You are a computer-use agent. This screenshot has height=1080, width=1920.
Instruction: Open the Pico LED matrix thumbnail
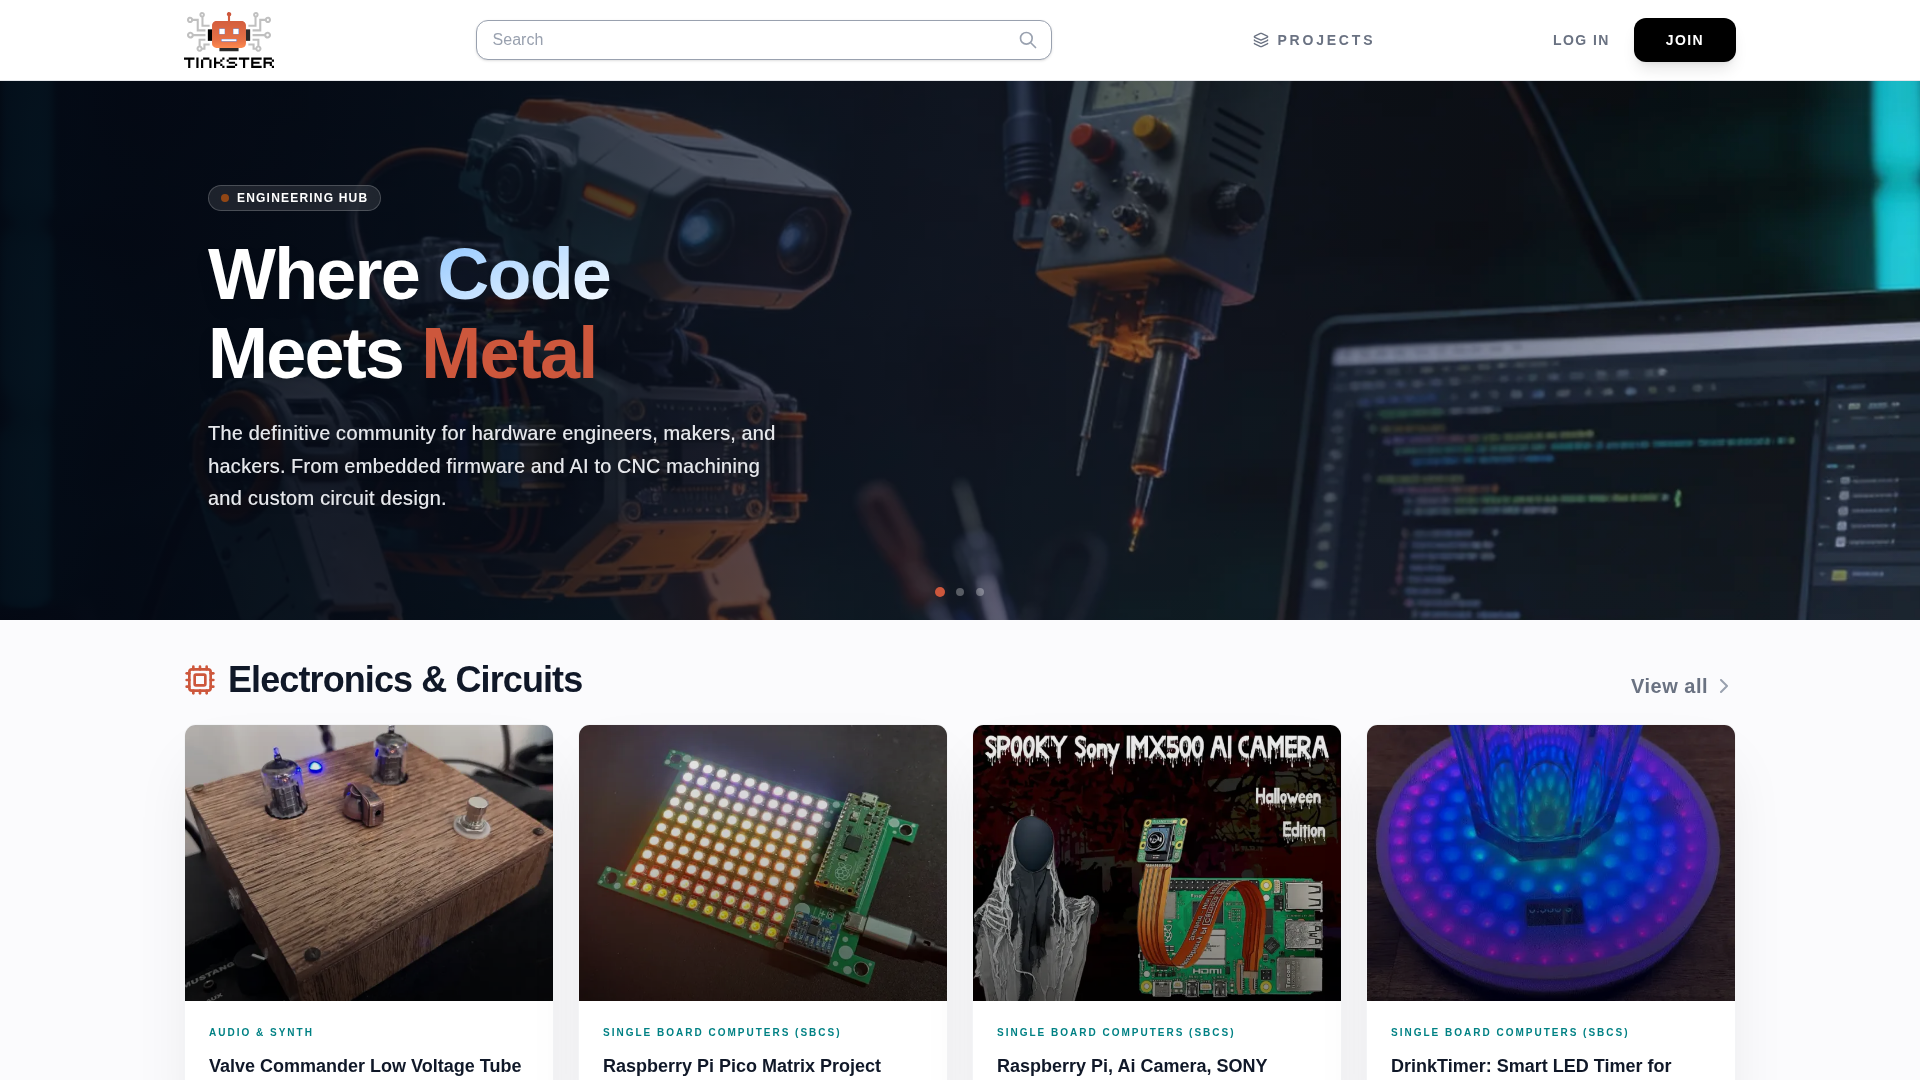763,863
